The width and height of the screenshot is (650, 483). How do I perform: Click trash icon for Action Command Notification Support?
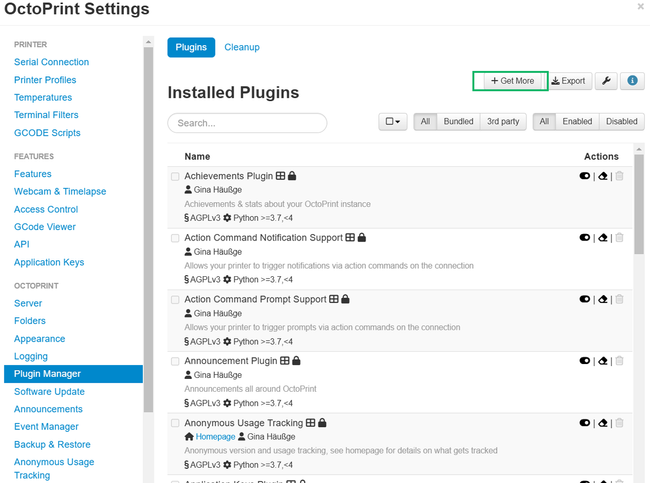[619, 238]
